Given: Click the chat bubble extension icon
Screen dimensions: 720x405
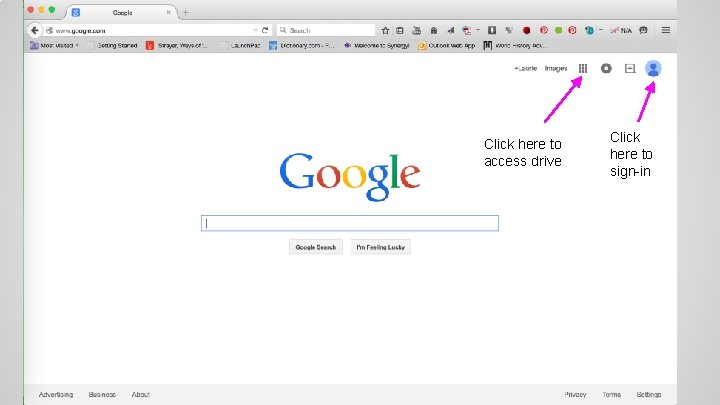Looking at the screenshot, I should click(x=643, y=30).
